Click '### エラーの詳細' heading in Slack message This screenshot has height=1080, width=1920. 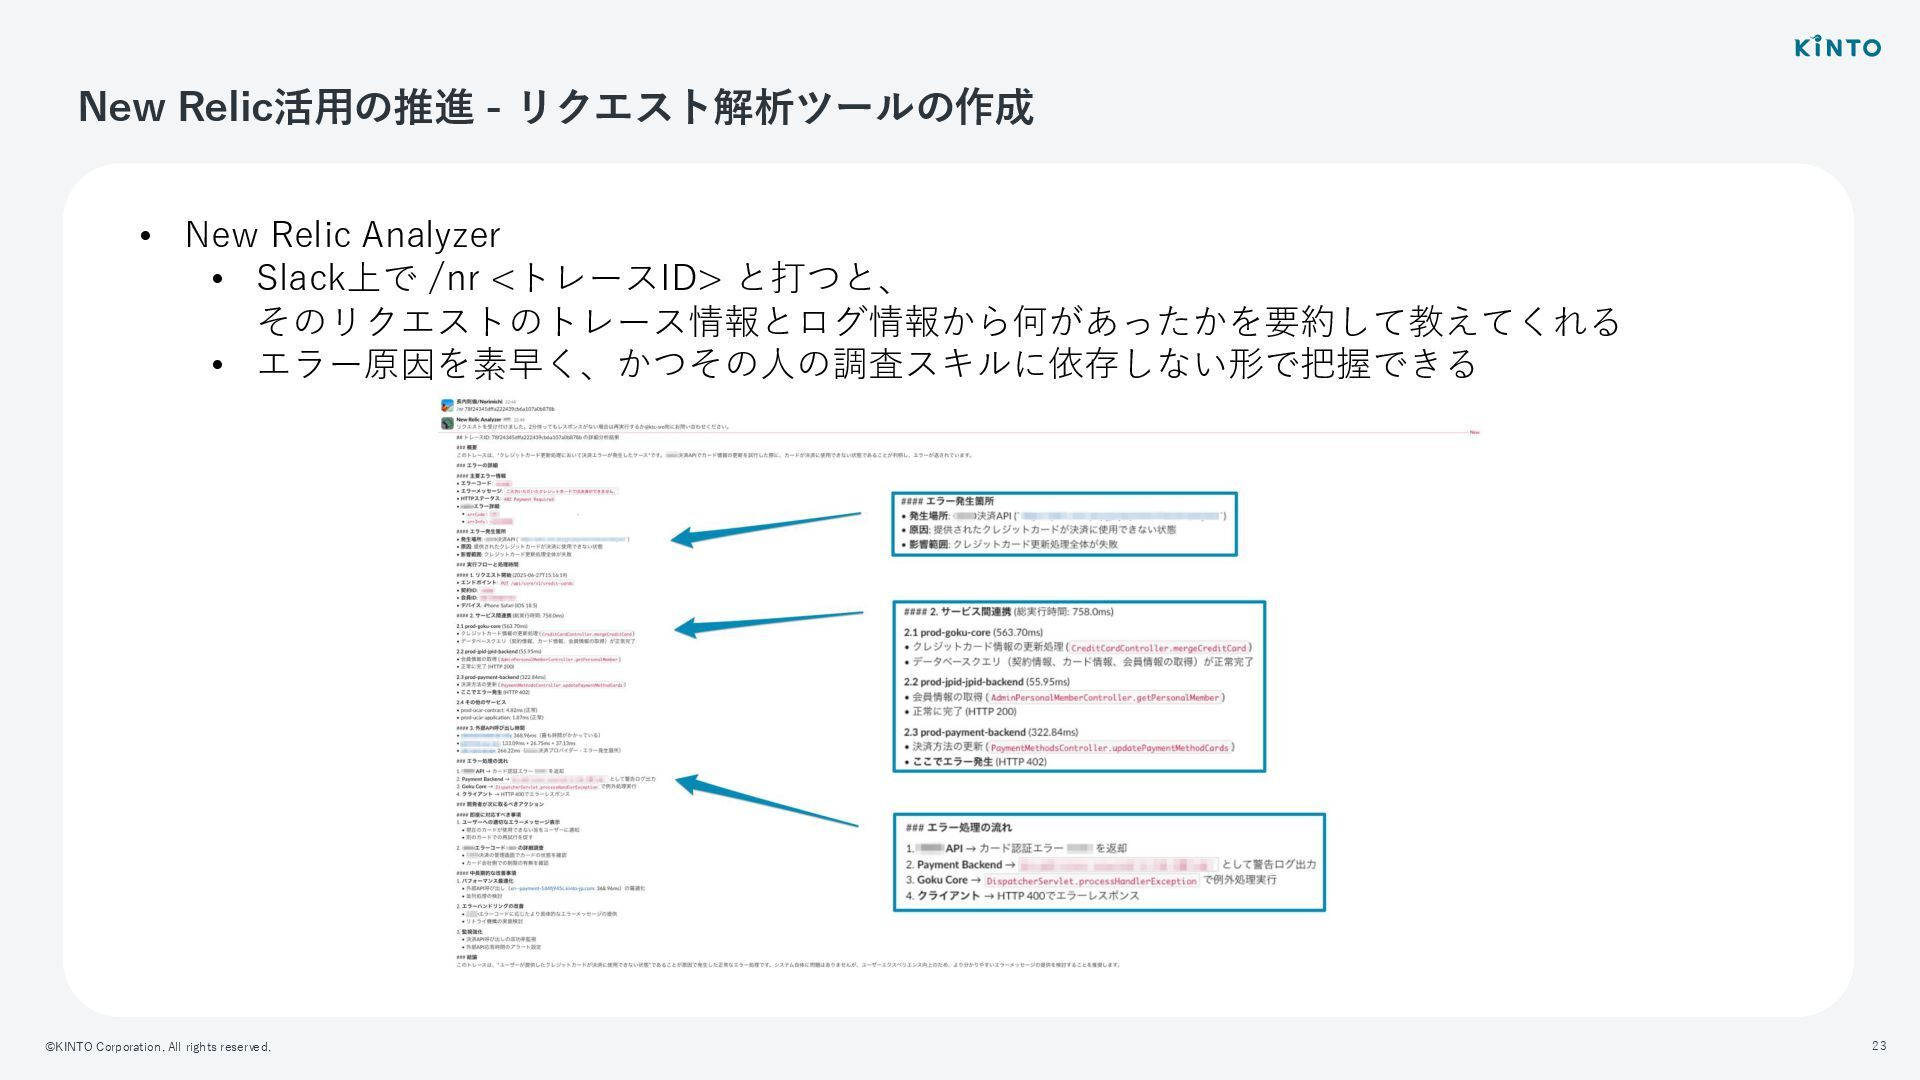point(477,465)
